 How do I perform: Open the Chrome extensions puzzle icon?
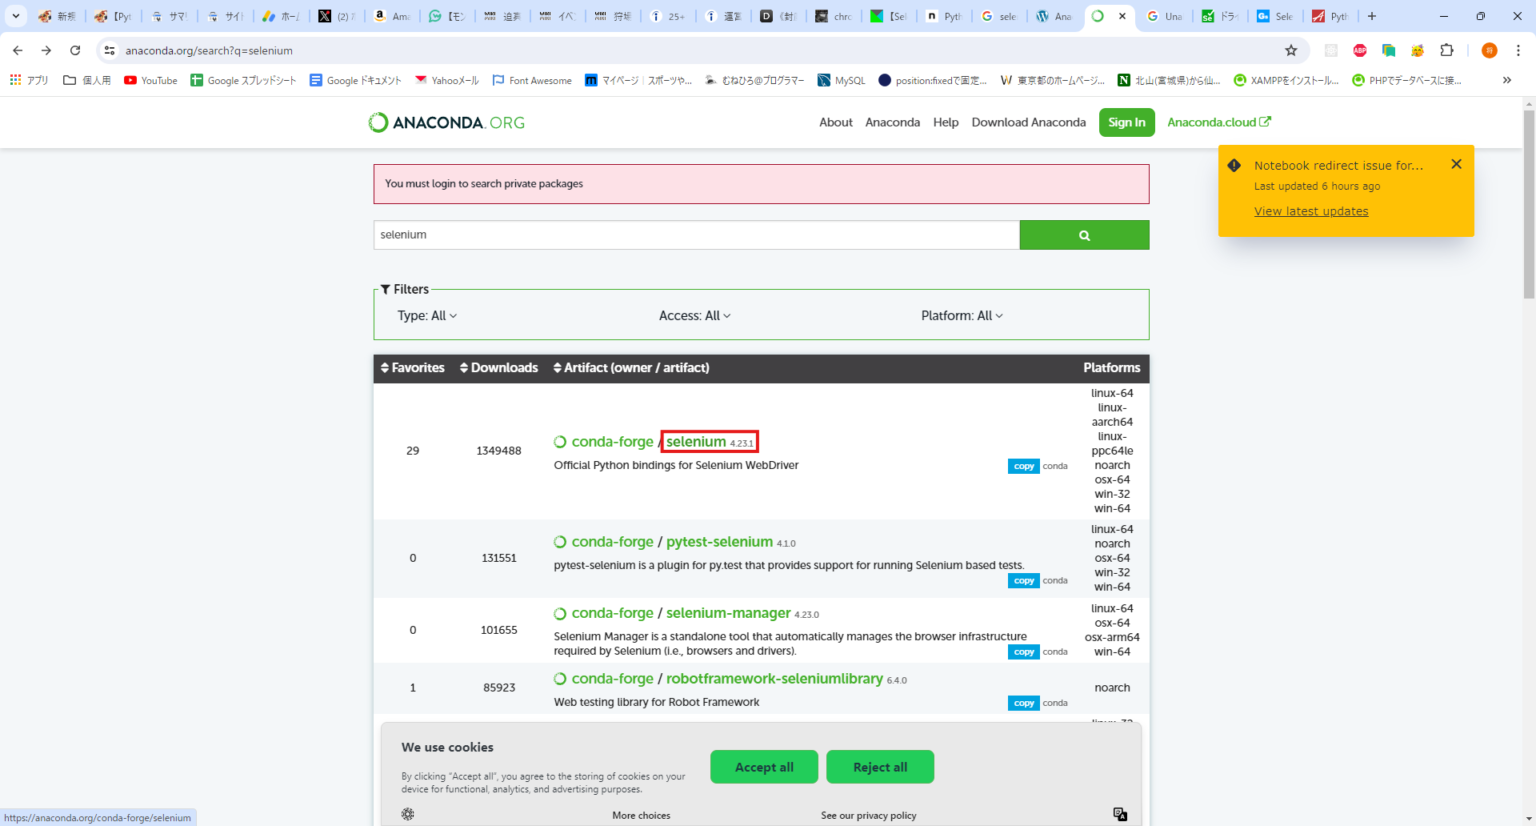click(x=1444, y=50)
